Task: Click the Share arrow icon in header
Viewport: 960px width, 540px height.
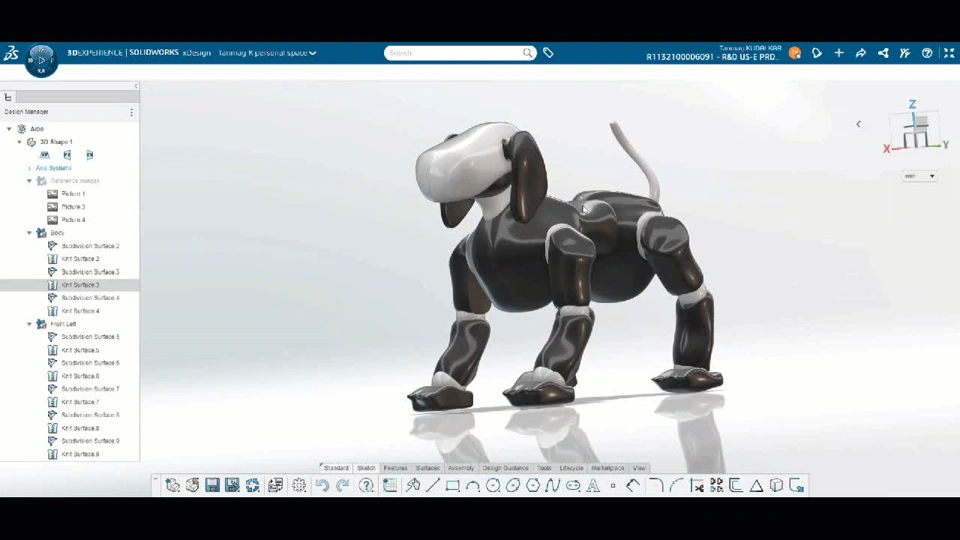Action: click(861, 53)
